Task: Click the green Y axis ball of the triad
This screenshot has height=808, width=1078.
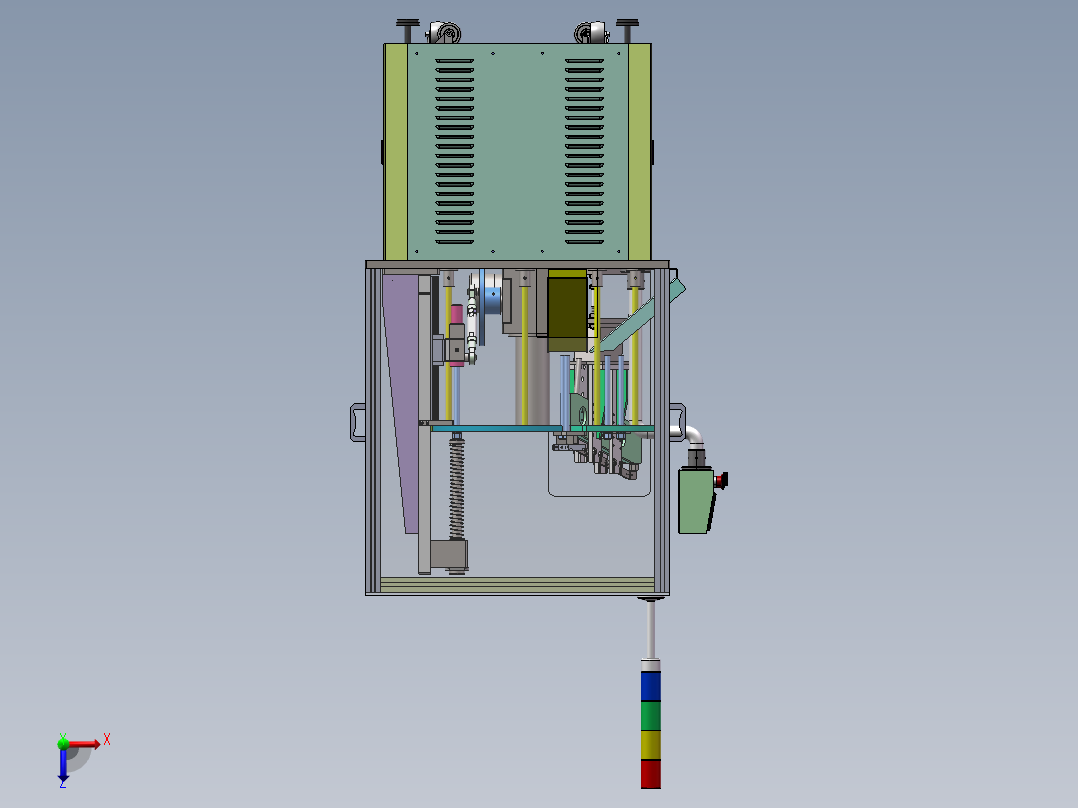Action: coord(63,743)
